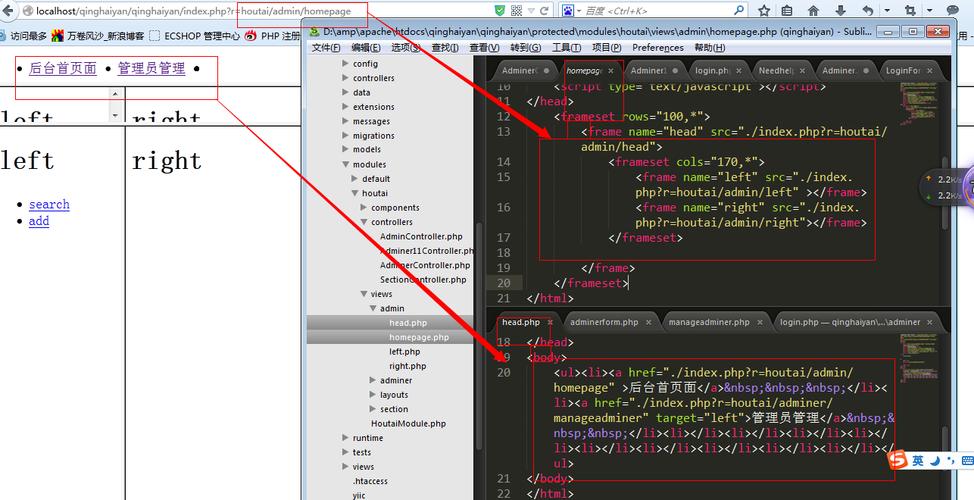
Task: Follow the 管理员管理 link in head frame
Action: click(152, 68)
